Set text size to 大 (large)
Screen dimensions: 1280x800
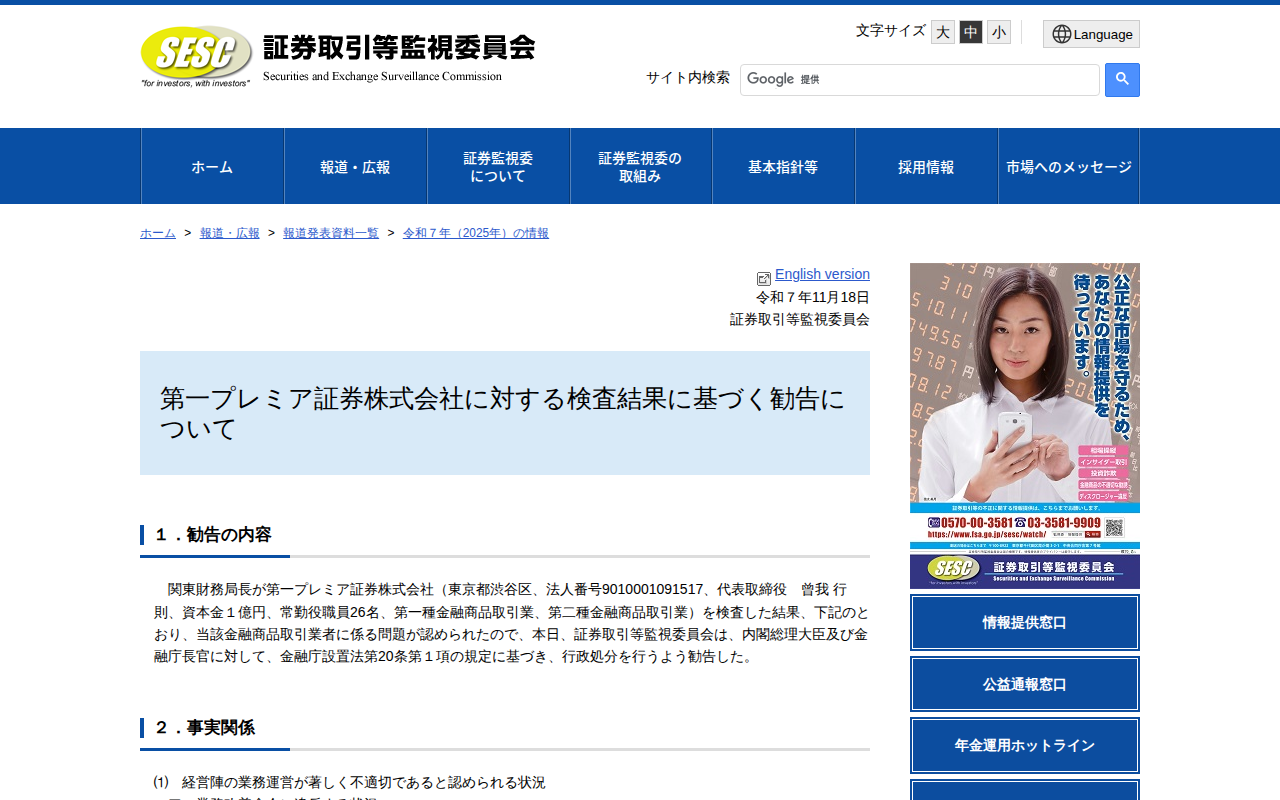point(943,32)
